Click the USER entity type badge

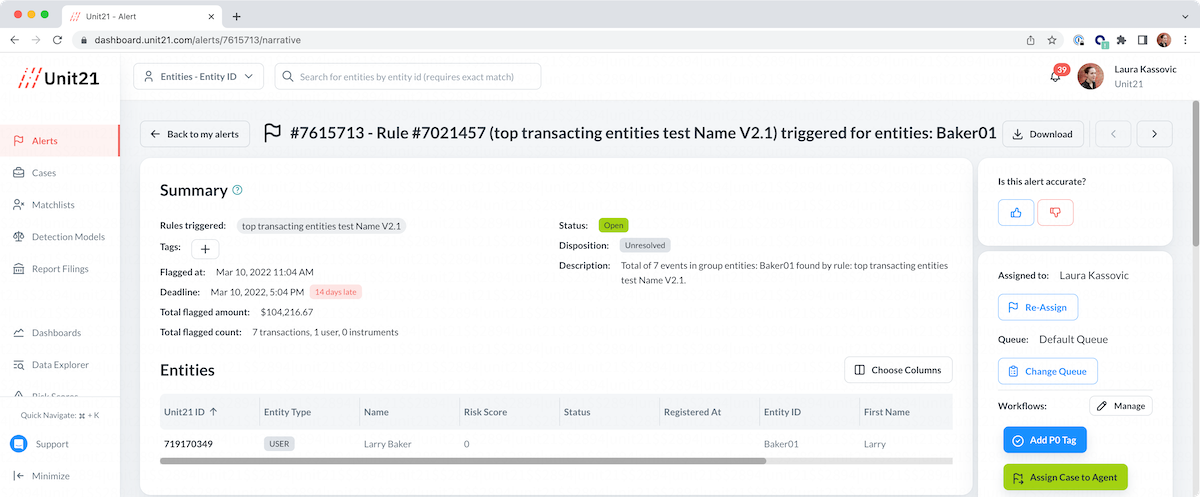point(279,443)
